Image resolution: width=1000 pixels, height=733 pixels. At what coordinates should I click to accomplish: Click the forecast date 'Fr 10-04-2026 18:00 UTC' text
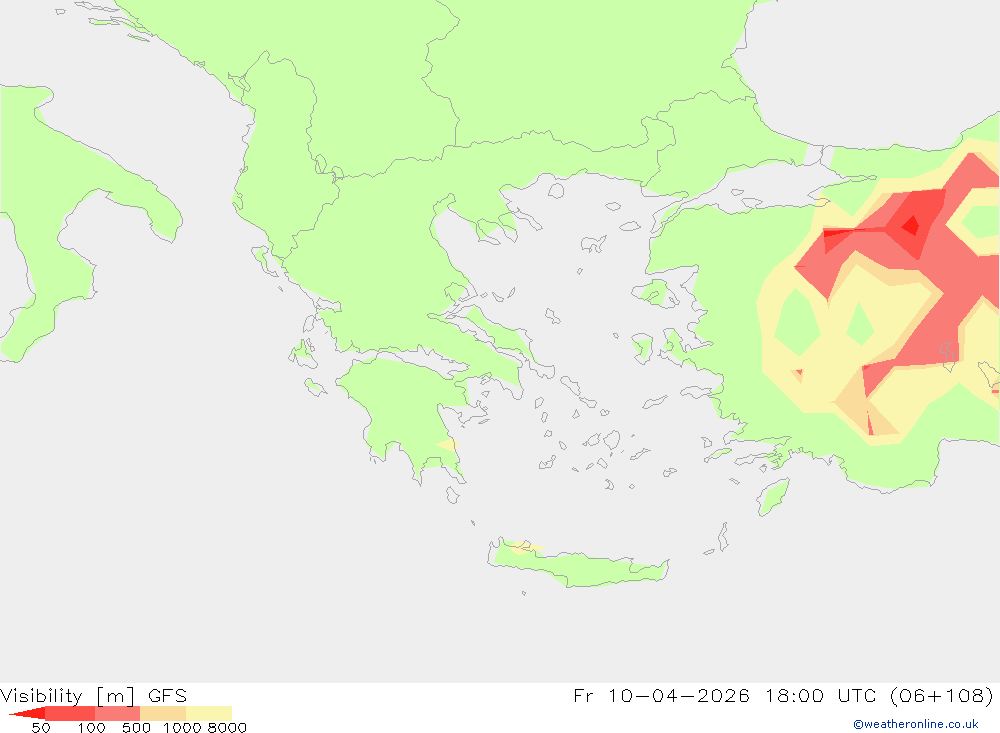726,695
